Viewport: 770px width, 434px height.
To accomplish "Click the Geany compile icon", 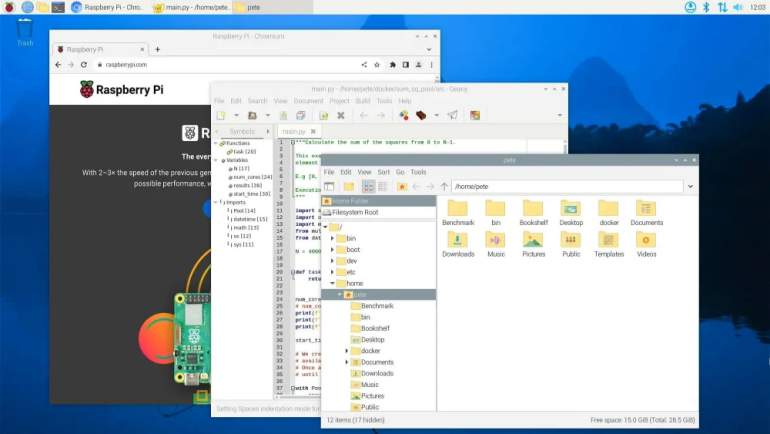I will click(x=404, y=115).
